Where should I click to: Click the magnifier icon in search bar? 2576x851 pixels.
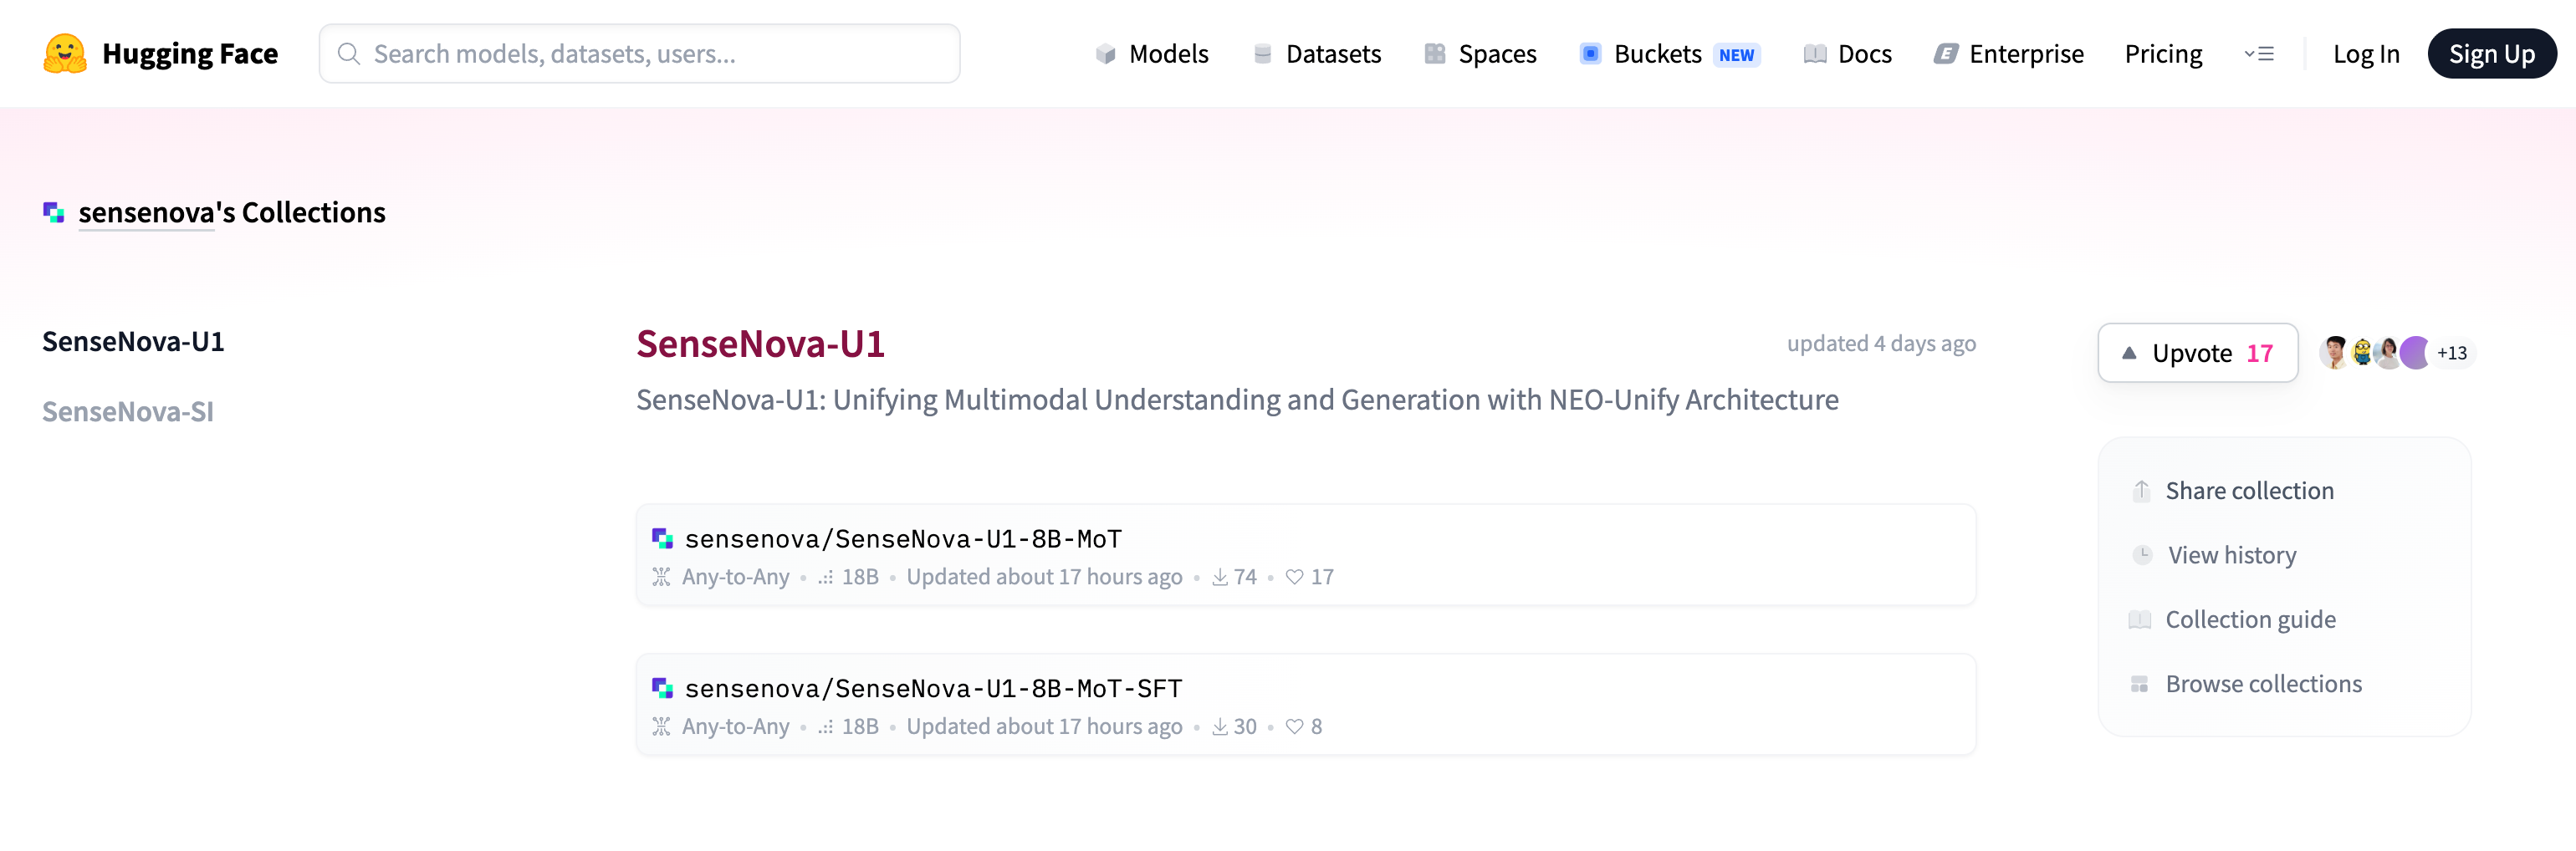[x=348, y=54]
